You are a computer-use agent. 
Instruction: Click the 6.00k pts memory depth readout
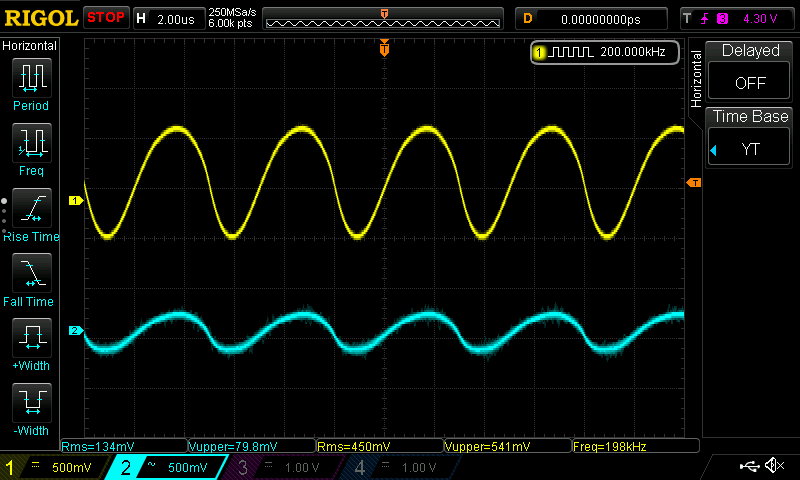(x=230, y=23)
